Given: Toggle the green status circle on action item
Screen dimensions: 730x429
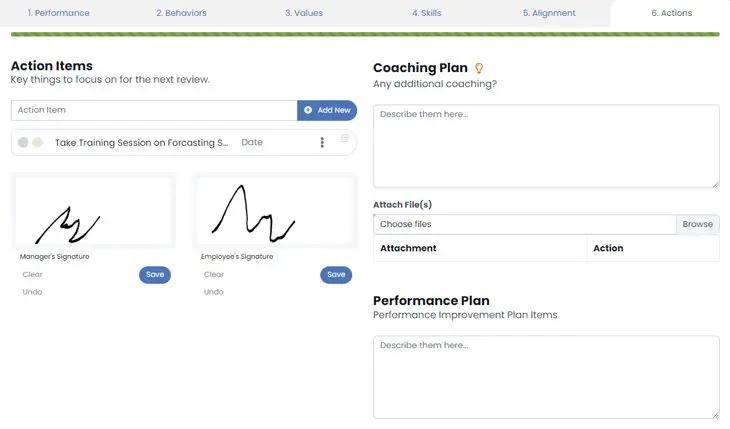Looking at the screenshot, I should click(x=38, y=142).
